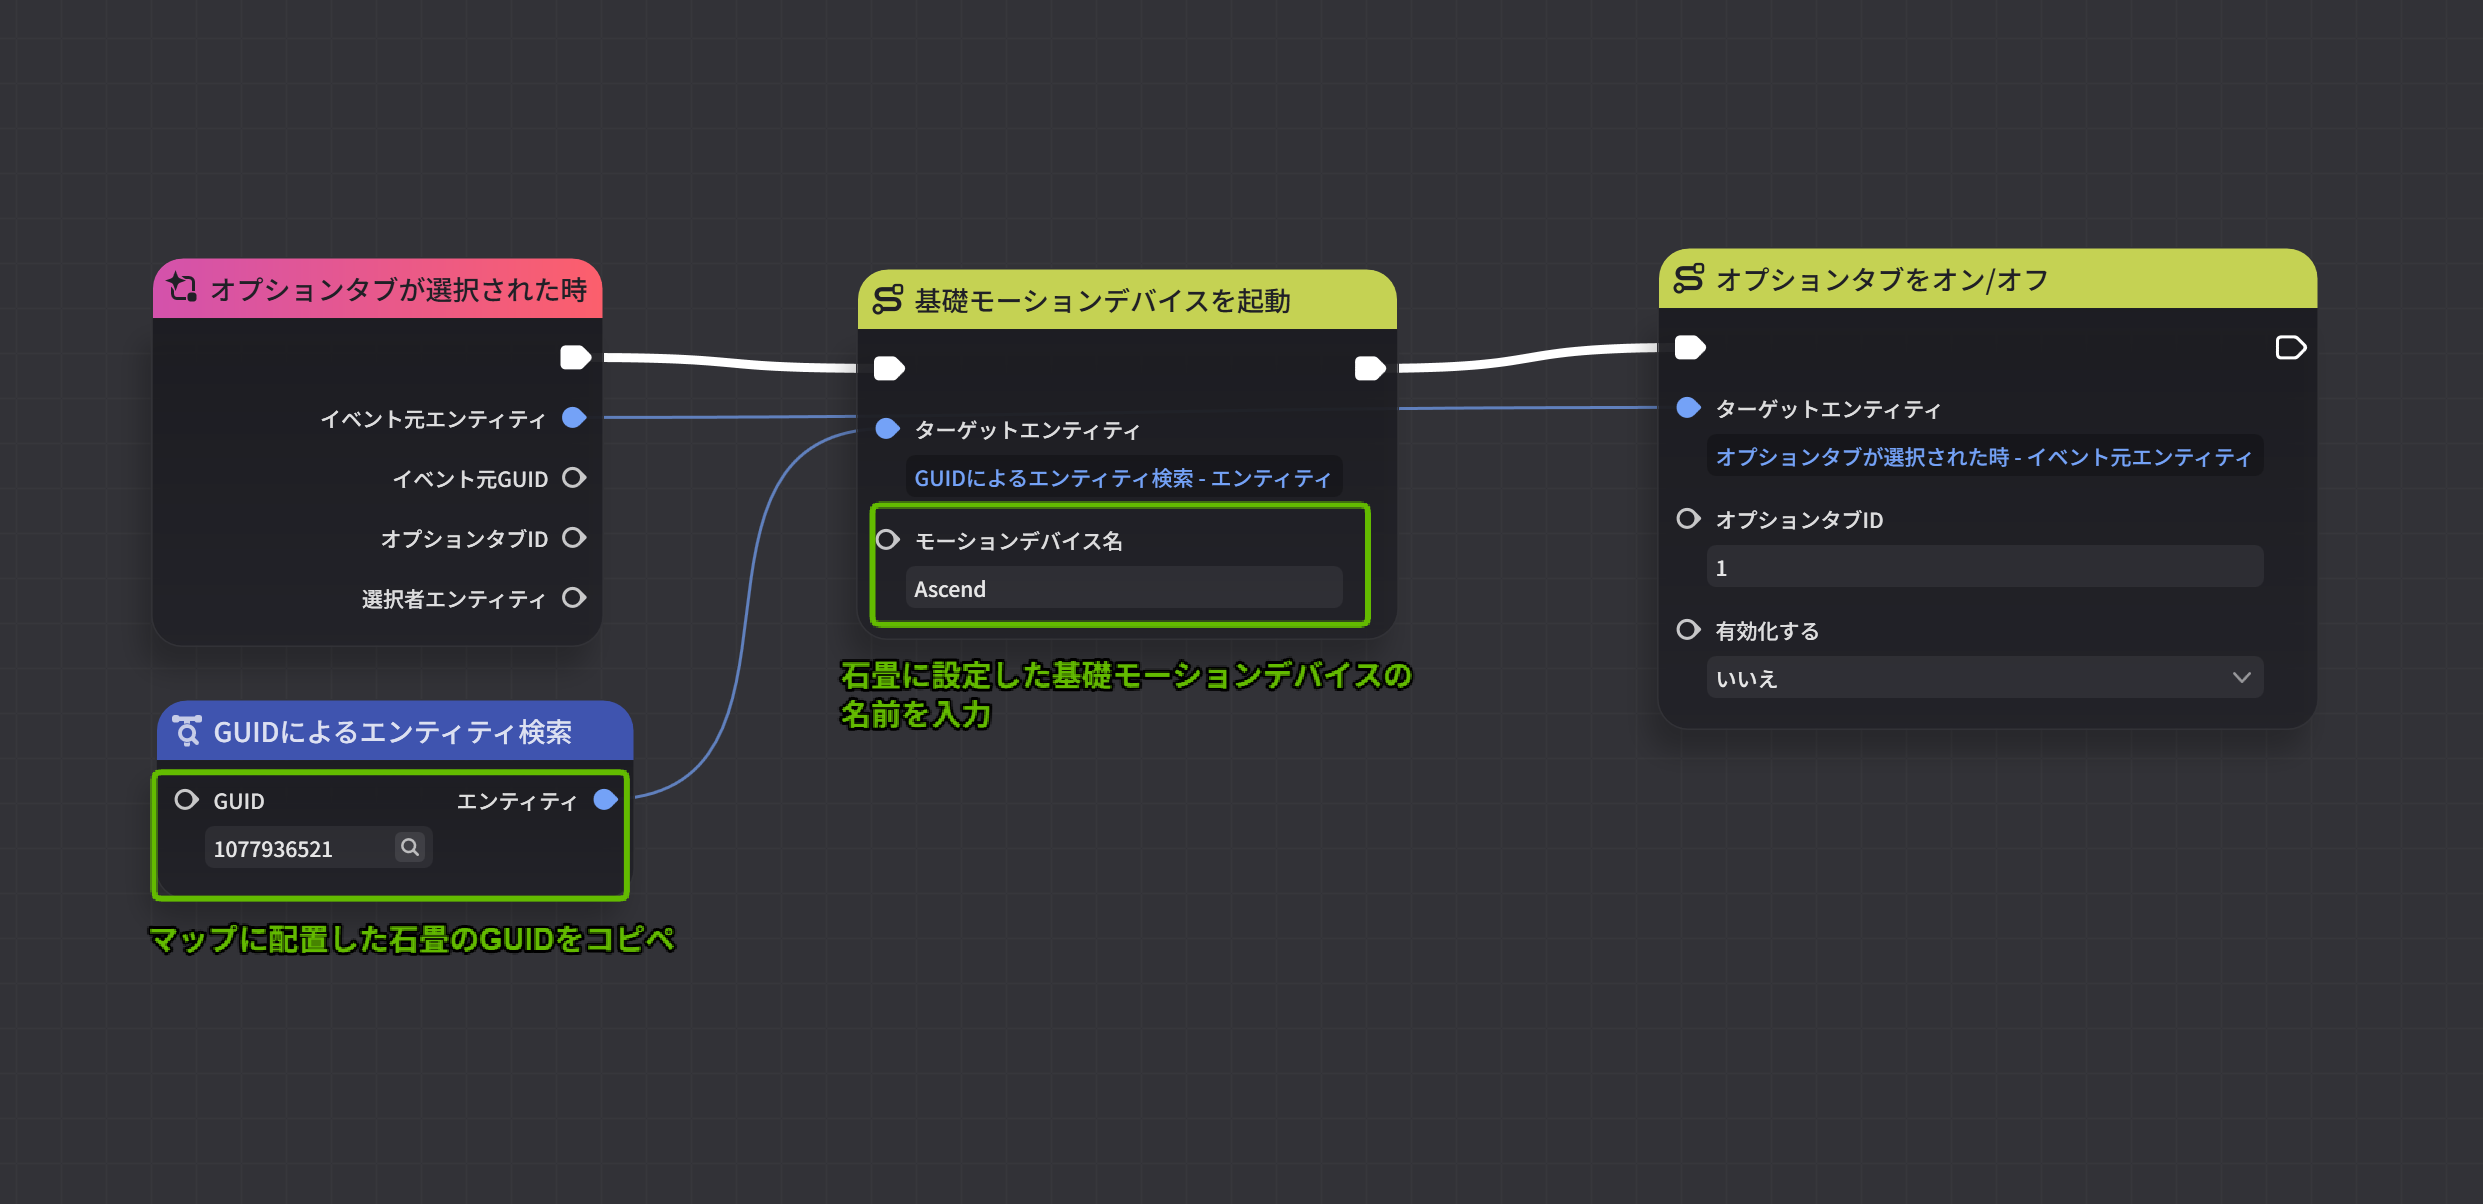Click the エンティティ output pin on the GUID search node
The width and height of the screenshot is (2483, 1204).
tap(606, 799)
